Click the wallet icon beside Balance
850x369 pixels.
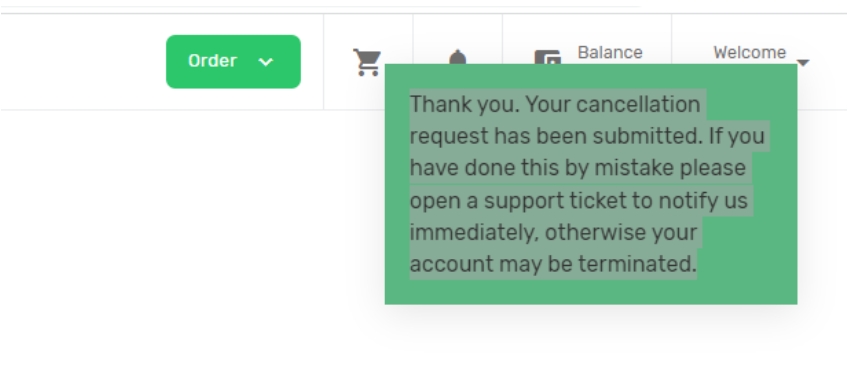pyautogui.click(x=548, y=56)
